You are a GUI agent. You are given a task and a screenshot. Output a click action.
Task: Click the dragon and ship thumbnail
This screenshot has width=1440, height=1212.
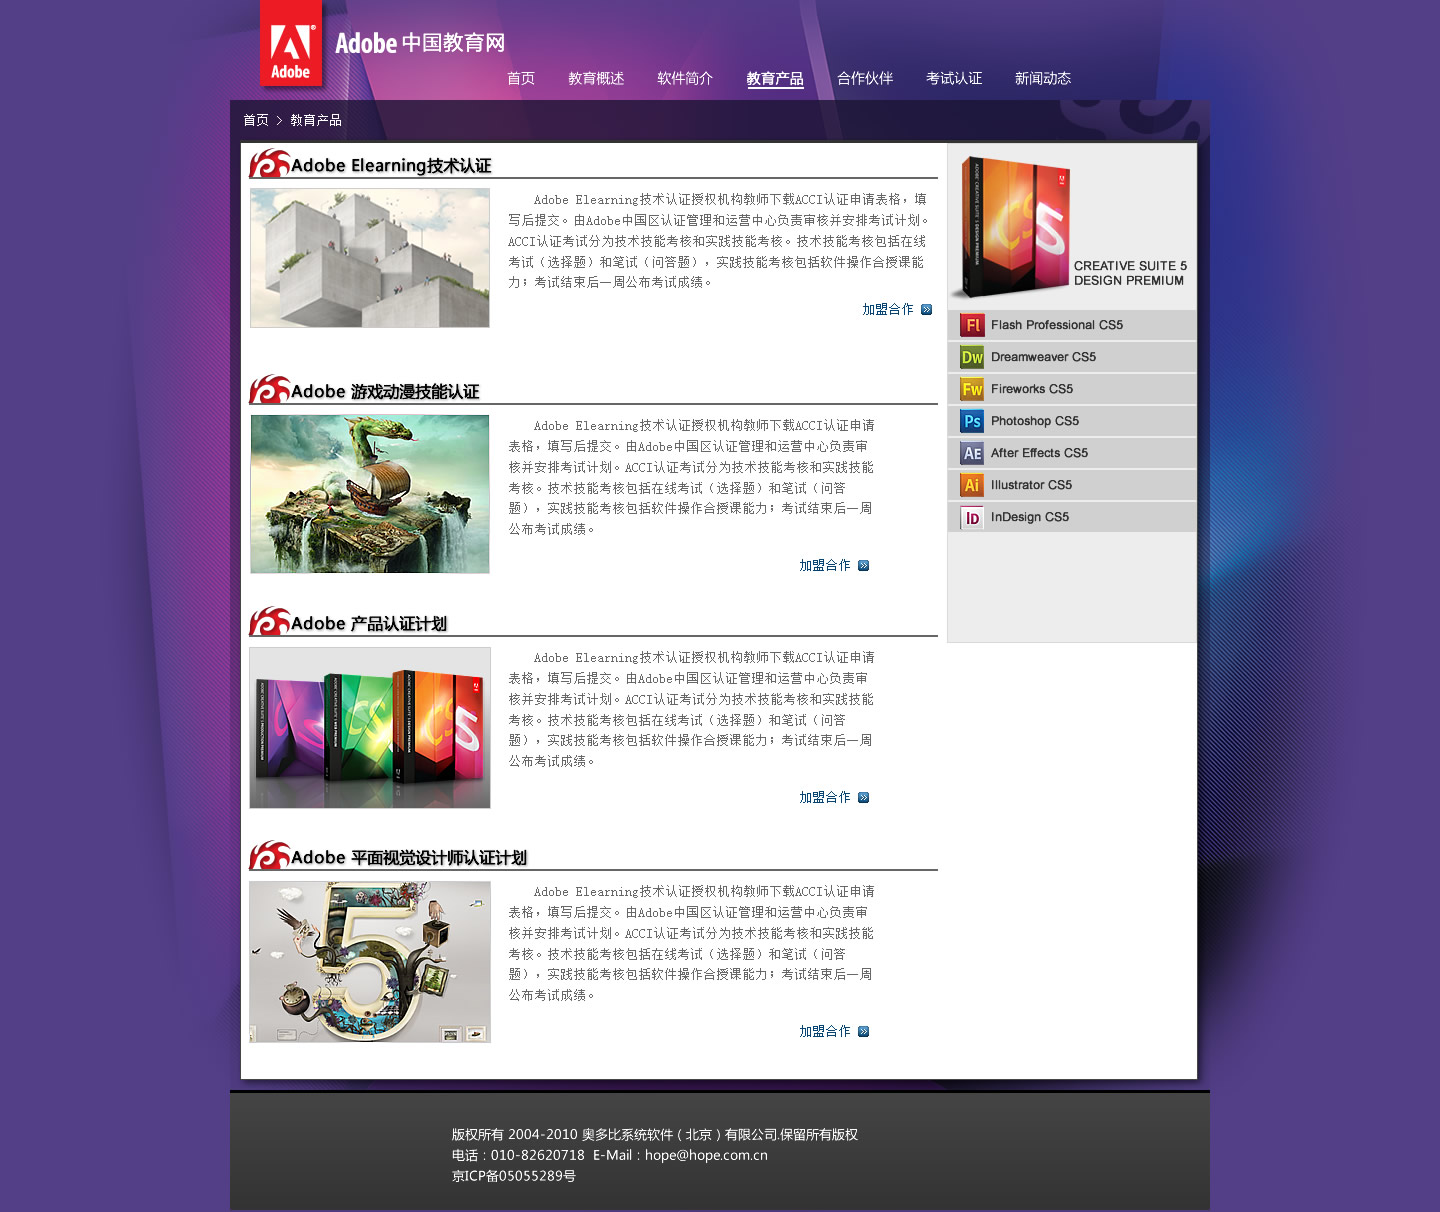click(x=370, y=494)
